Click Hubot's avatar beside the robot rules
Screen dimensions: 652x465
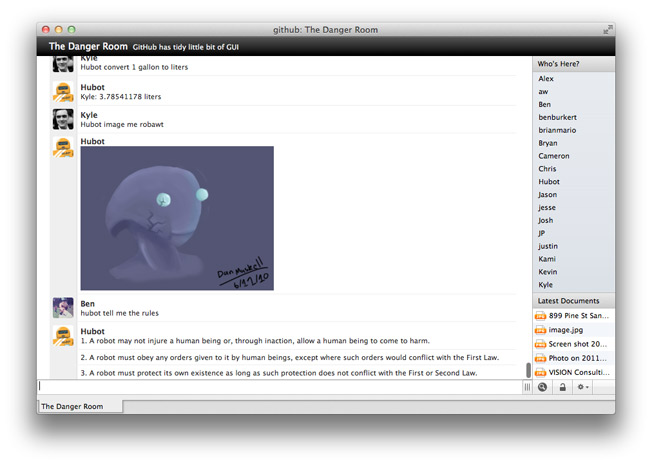click(63, 336)
